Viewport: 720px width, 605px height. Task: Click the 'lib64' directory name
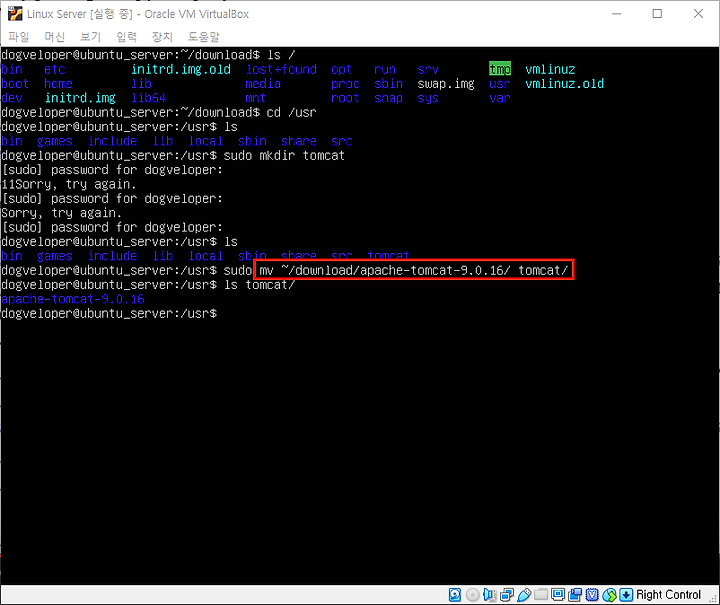(x=148, y=98)
